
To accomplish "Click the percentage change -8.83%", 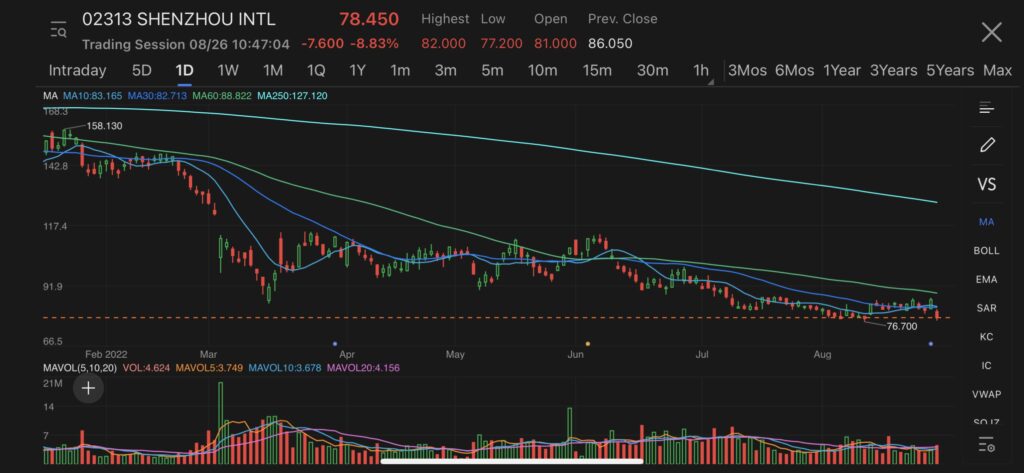I will click(x=374, y=44).
